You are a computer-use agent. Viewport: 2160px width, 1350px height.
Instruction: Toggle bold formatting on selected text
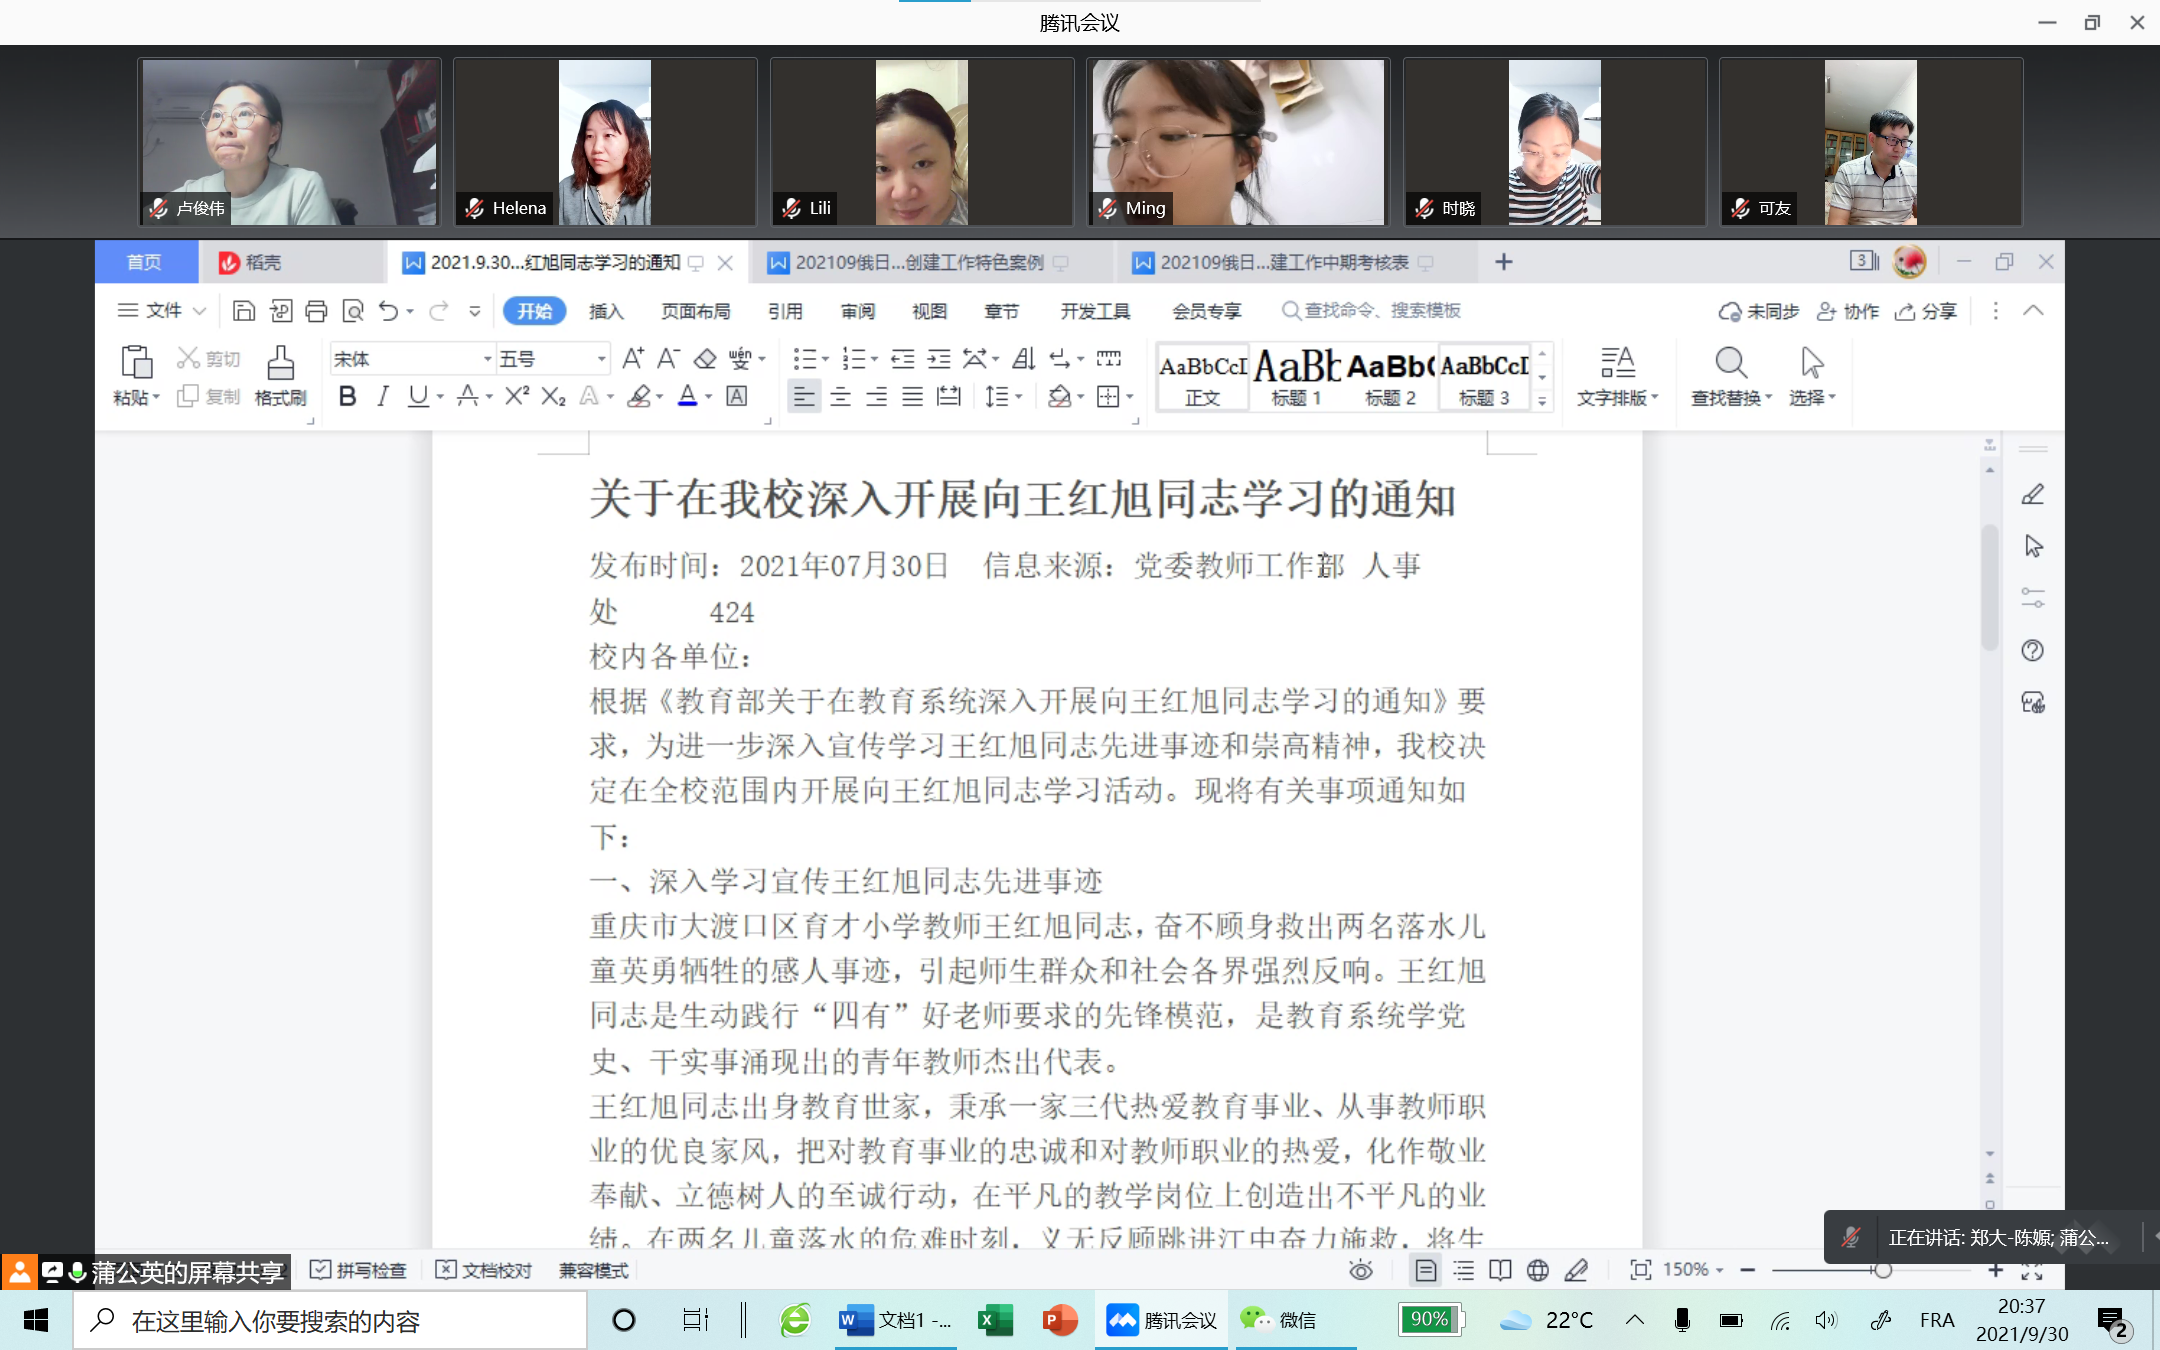(x=346, y=396)
